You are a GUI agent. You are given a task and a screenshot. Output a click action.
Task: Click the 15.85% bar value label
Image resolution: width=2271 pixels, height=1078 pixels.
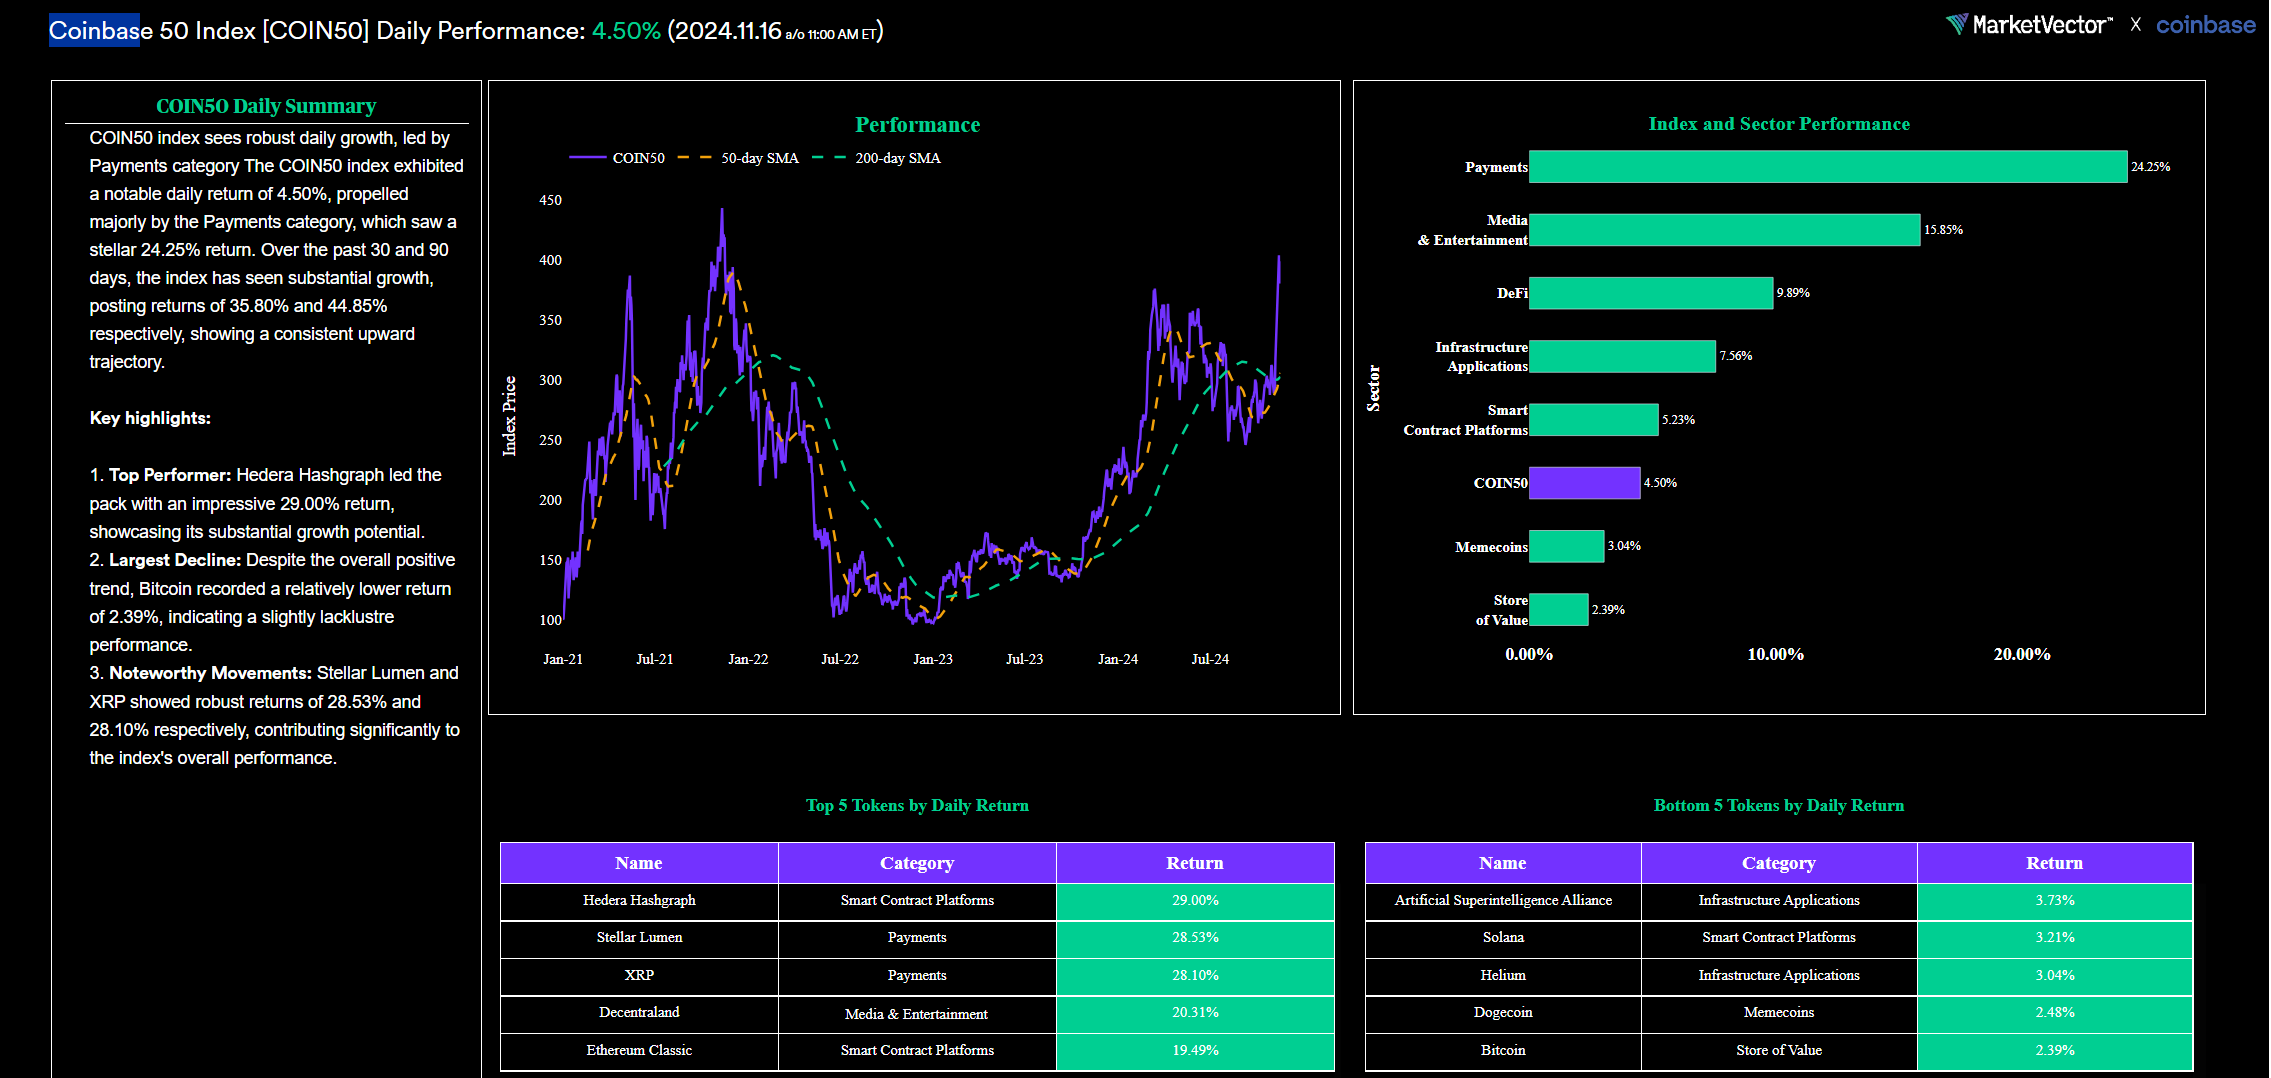1943,230
